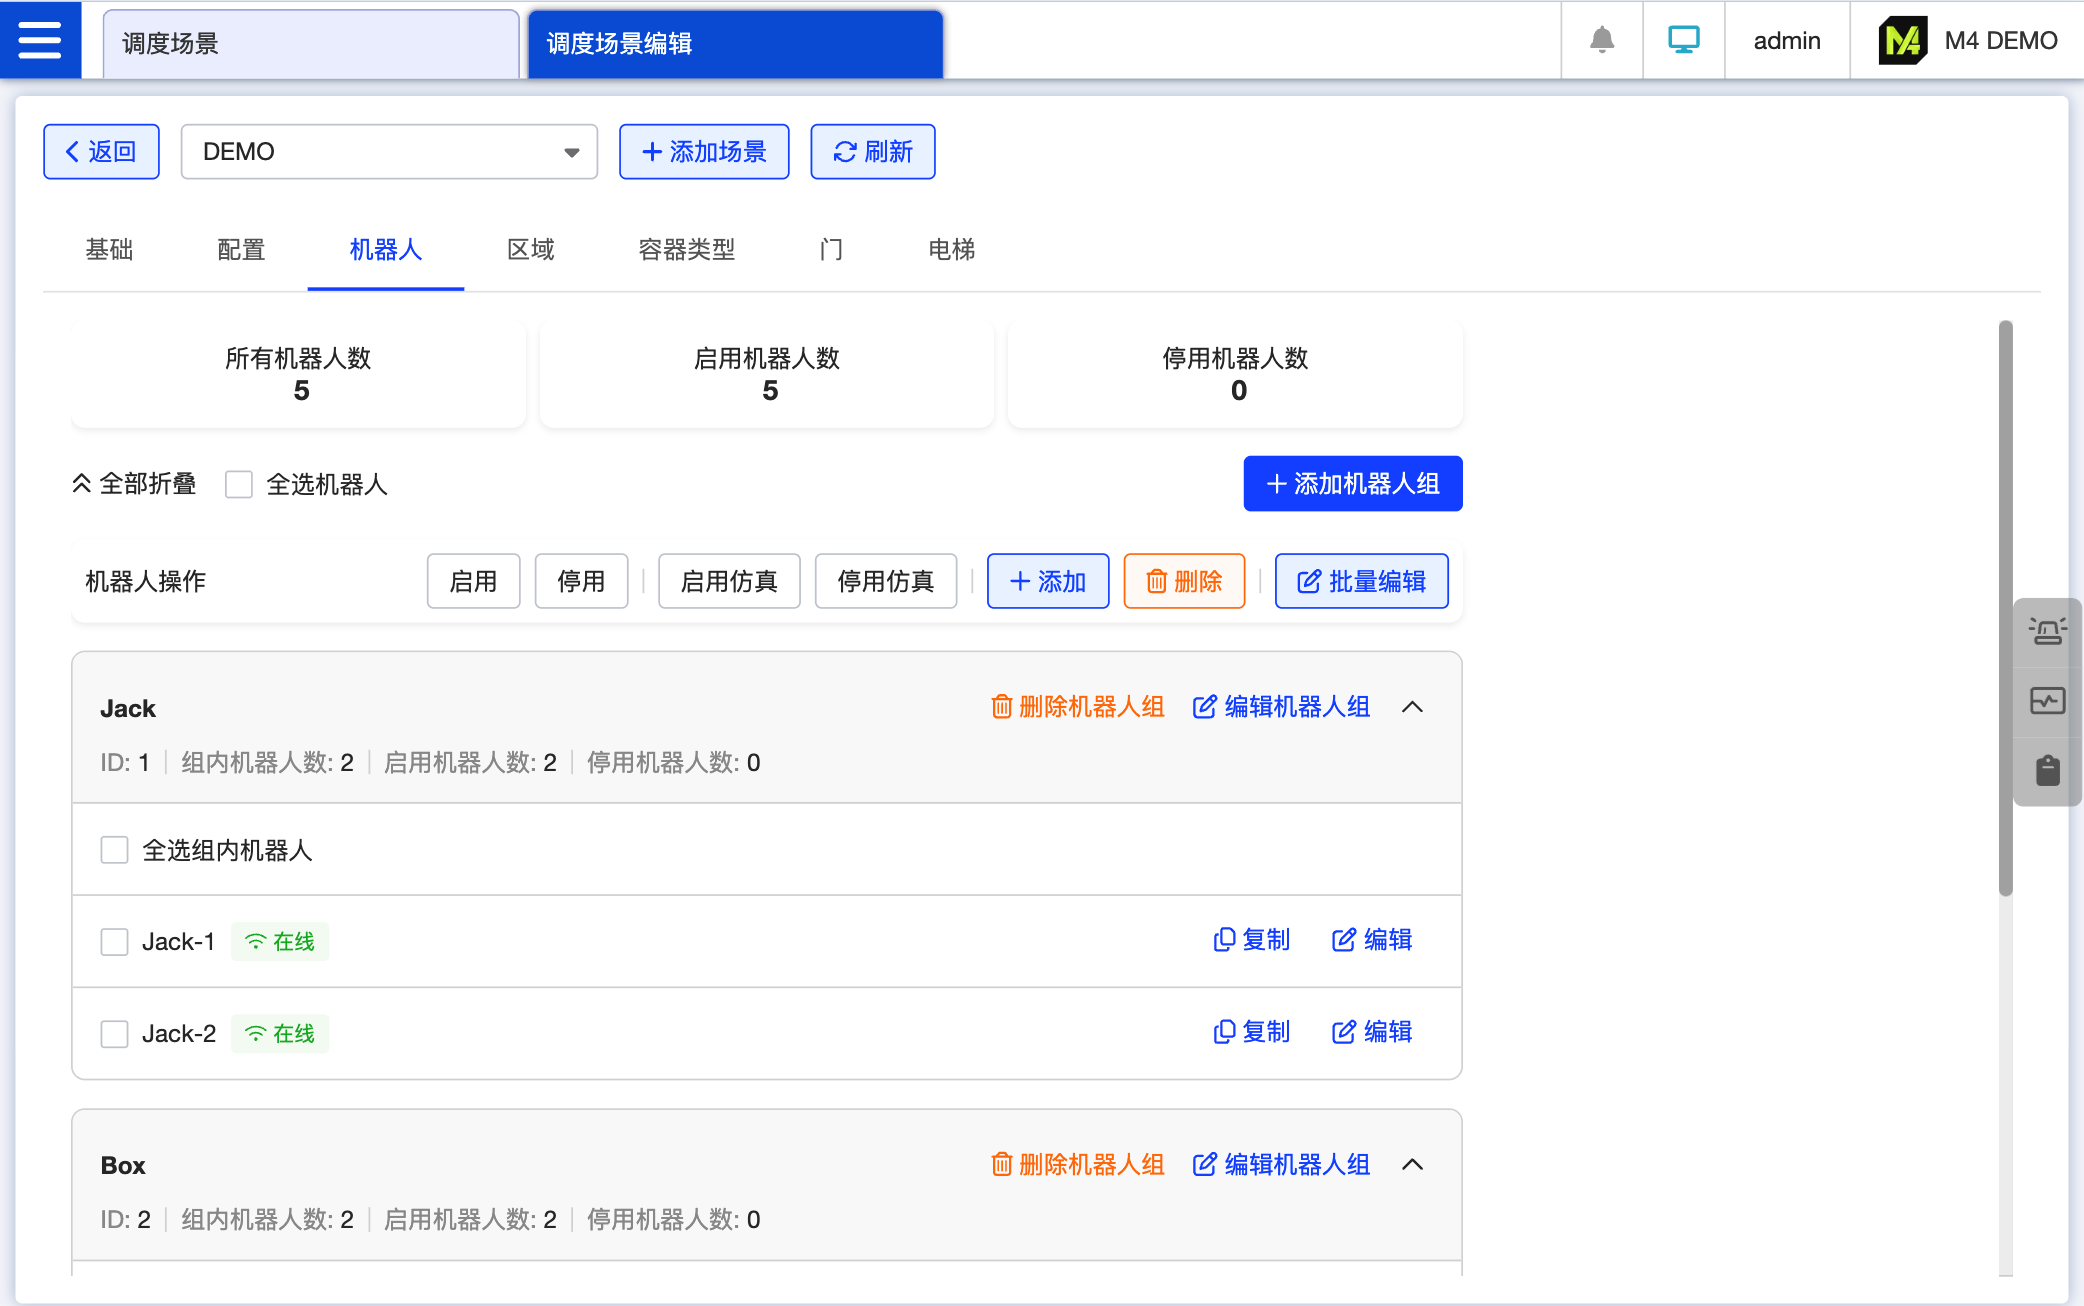This screenshot has height=1306, width=2084.
Task: Open the DEMO scene dropdown
Action: (x=389, y=152)
